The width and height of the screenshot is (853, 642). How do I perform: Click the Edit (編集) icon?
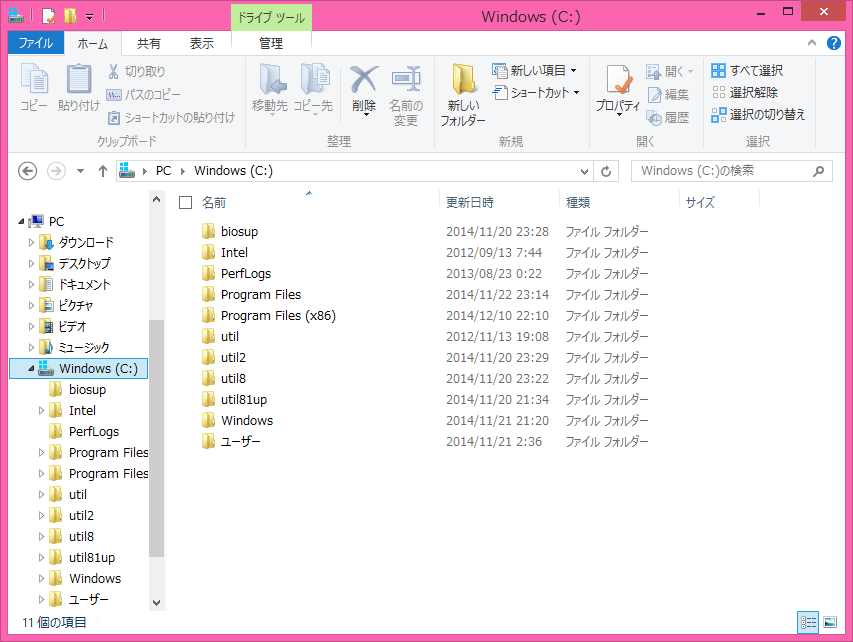coord(654,95)
